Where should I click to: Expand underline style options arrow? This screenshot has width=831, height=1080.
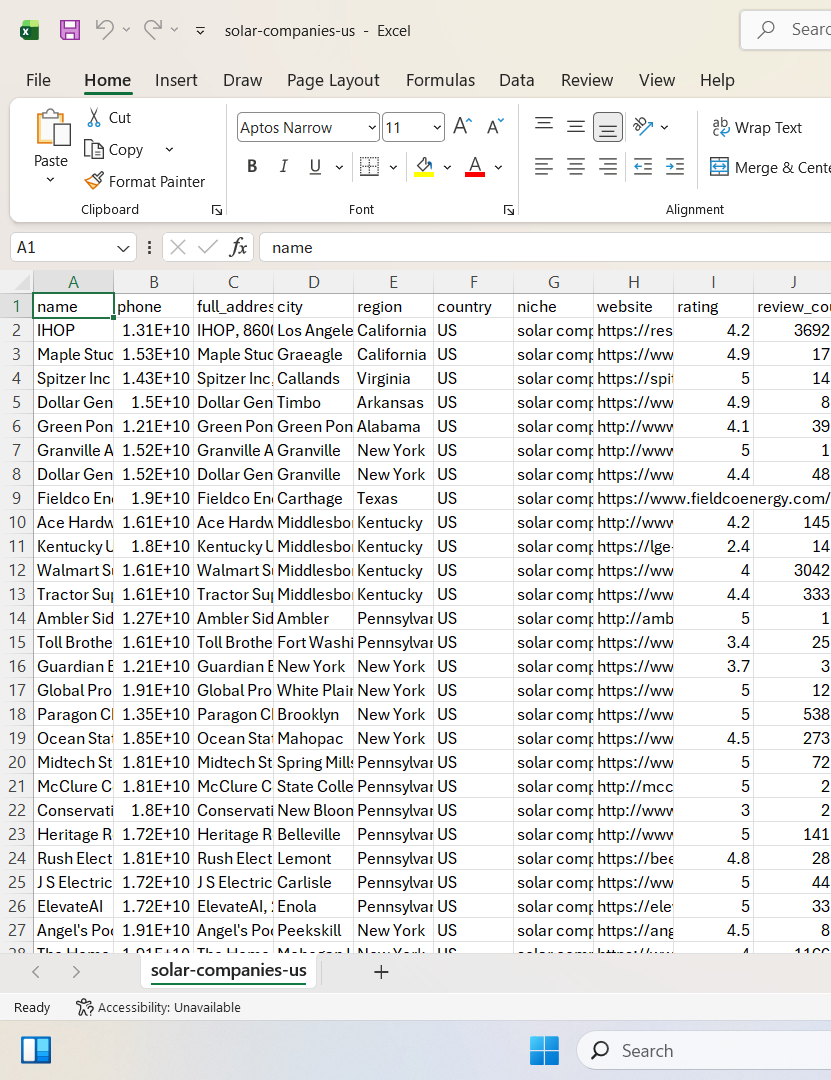pos(339,167)
